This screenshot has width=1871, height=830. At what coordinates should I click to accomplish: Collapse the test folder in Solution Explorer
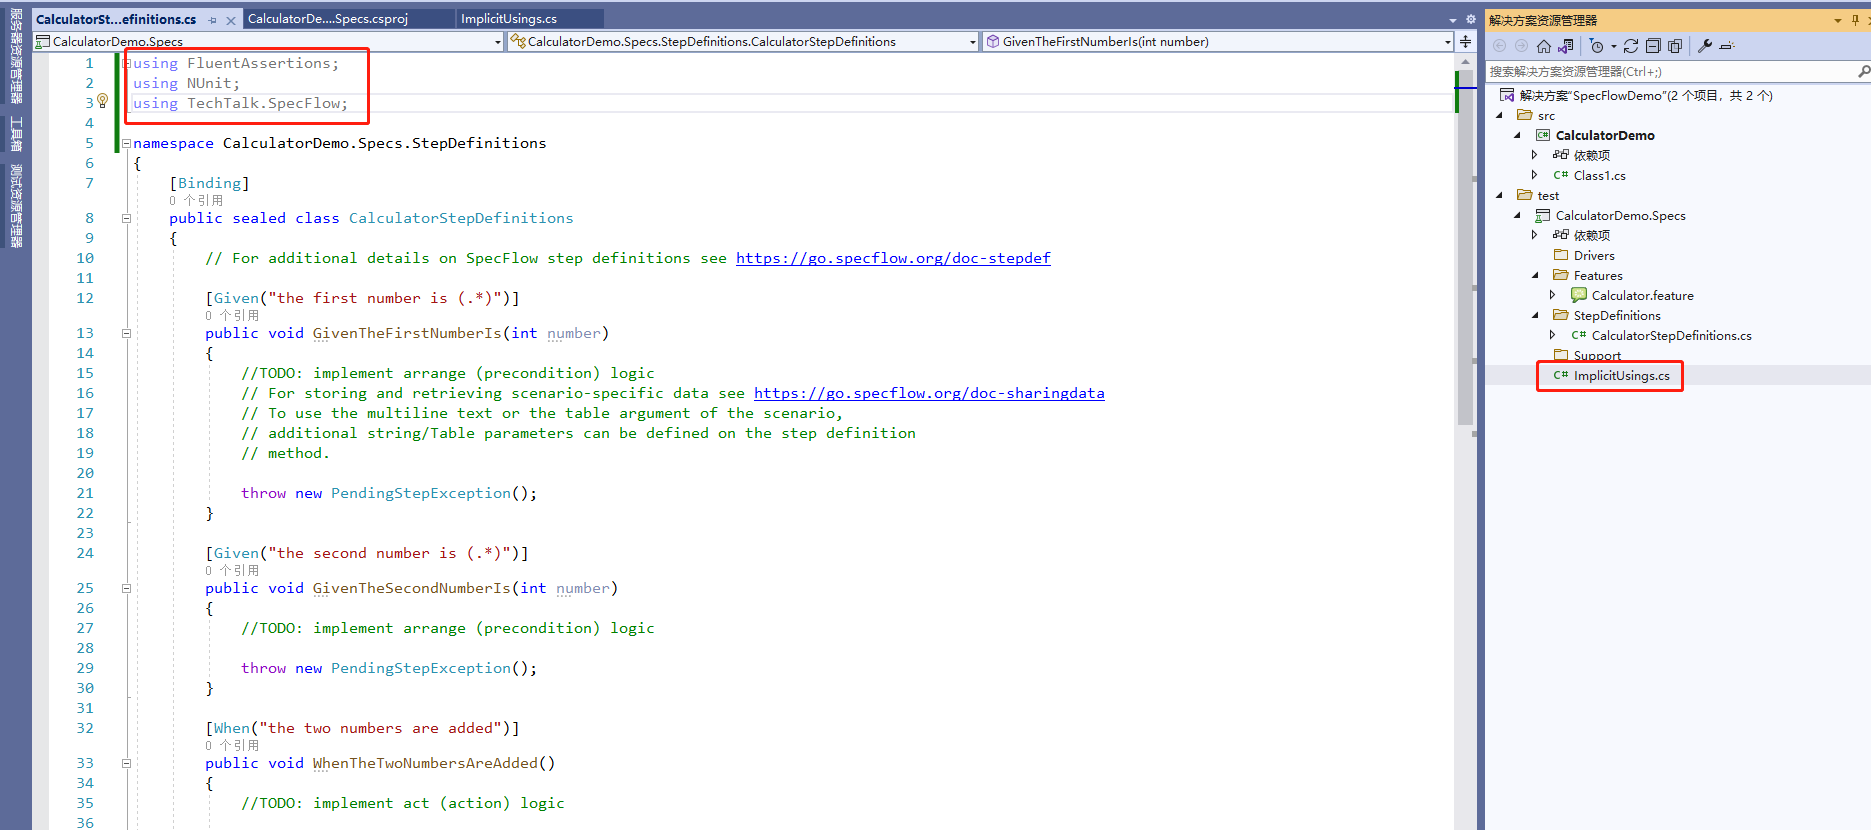point(1500,195)
